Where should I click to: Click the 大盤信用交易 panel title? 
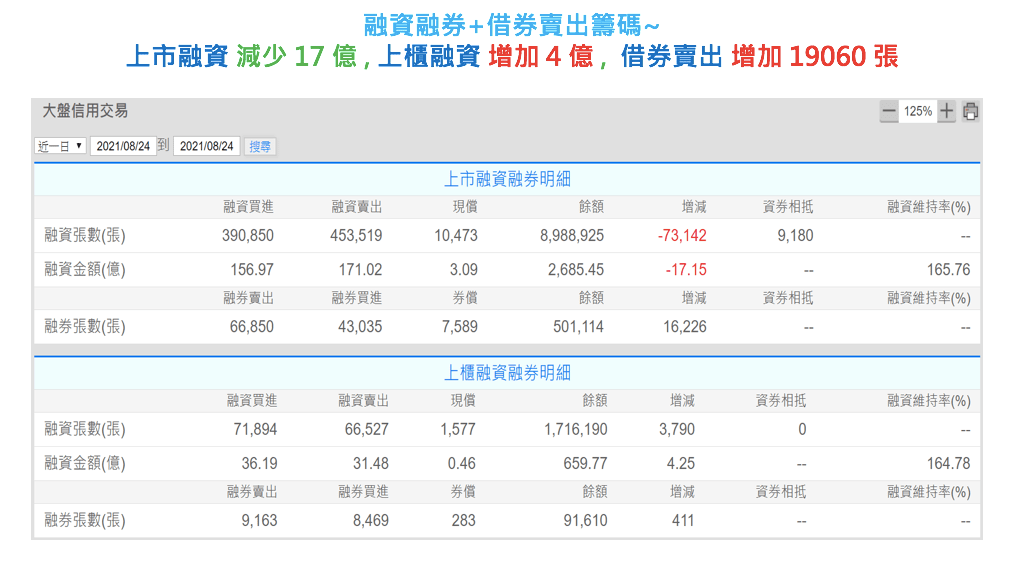pos(85,111)
